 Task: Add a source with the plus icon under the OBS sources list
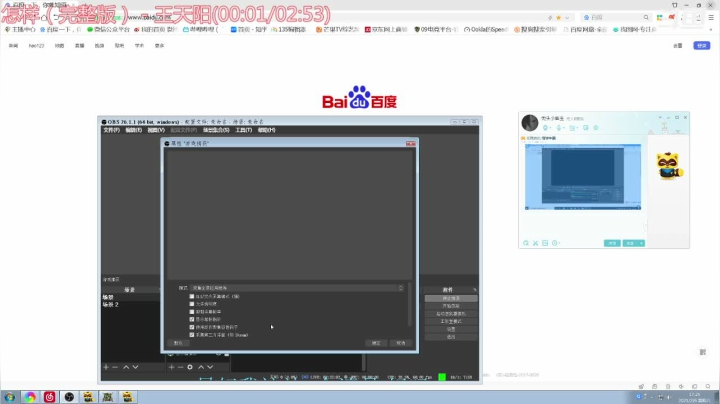tap(171, 367)
